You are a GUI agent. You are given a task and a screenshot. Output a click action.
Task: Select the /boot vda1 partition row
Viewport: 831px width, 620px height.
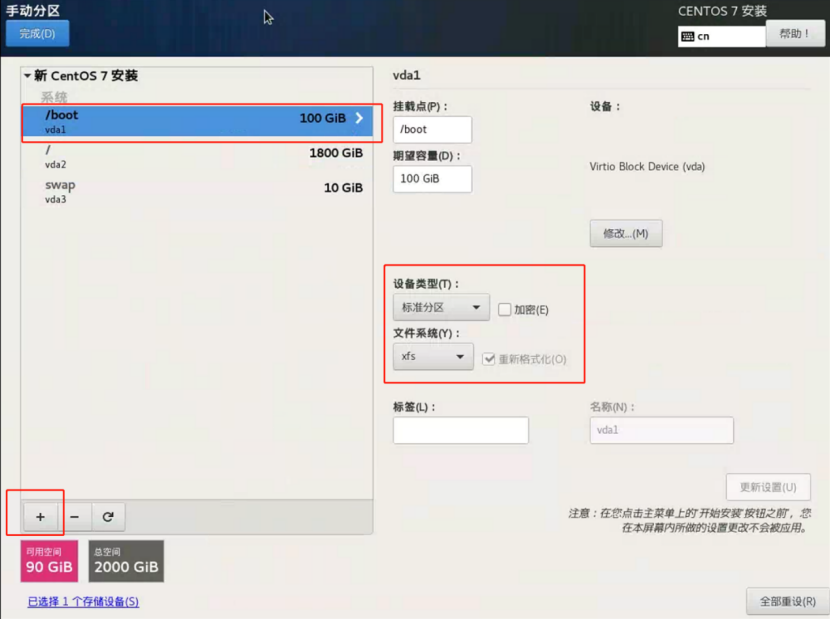[x=197, y=121]
